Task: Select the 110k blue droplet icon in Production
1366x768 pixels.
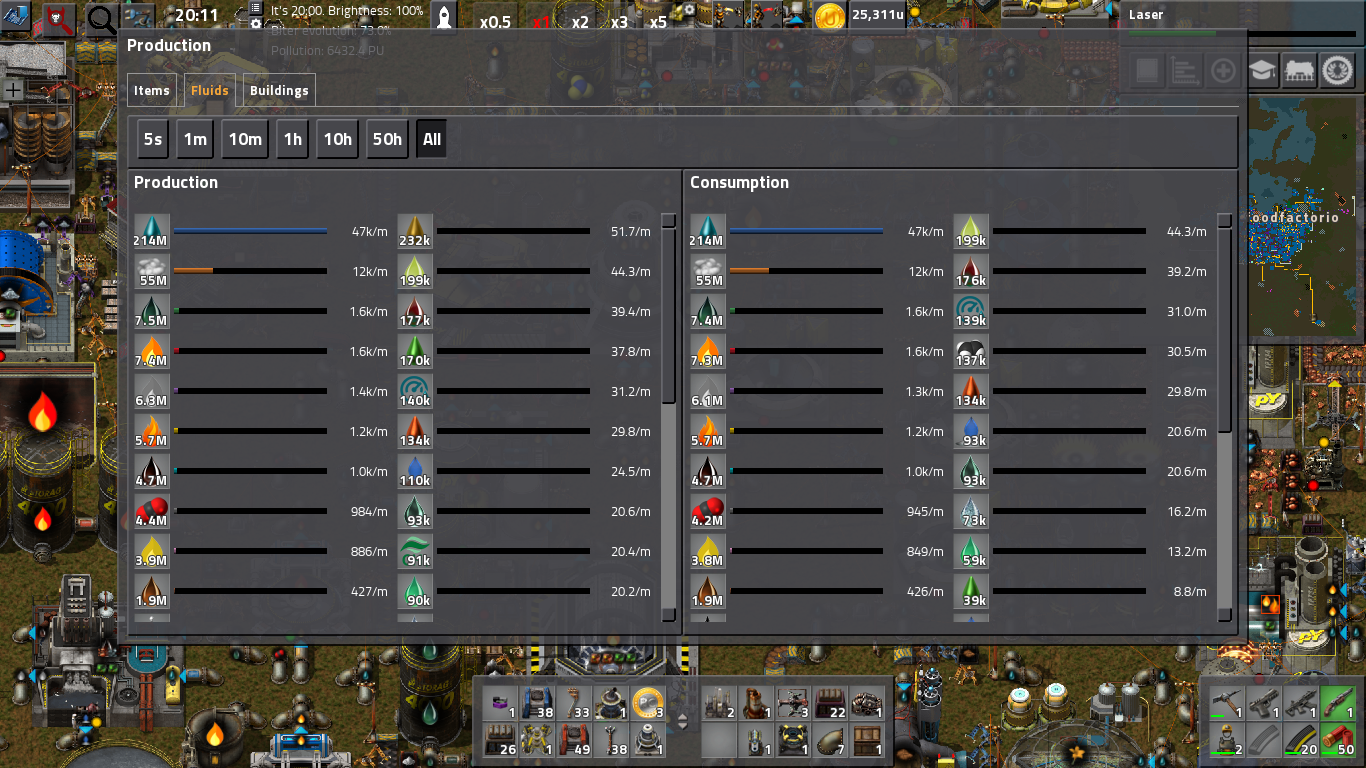Action: pyautogui.click(x=415, y=471)
